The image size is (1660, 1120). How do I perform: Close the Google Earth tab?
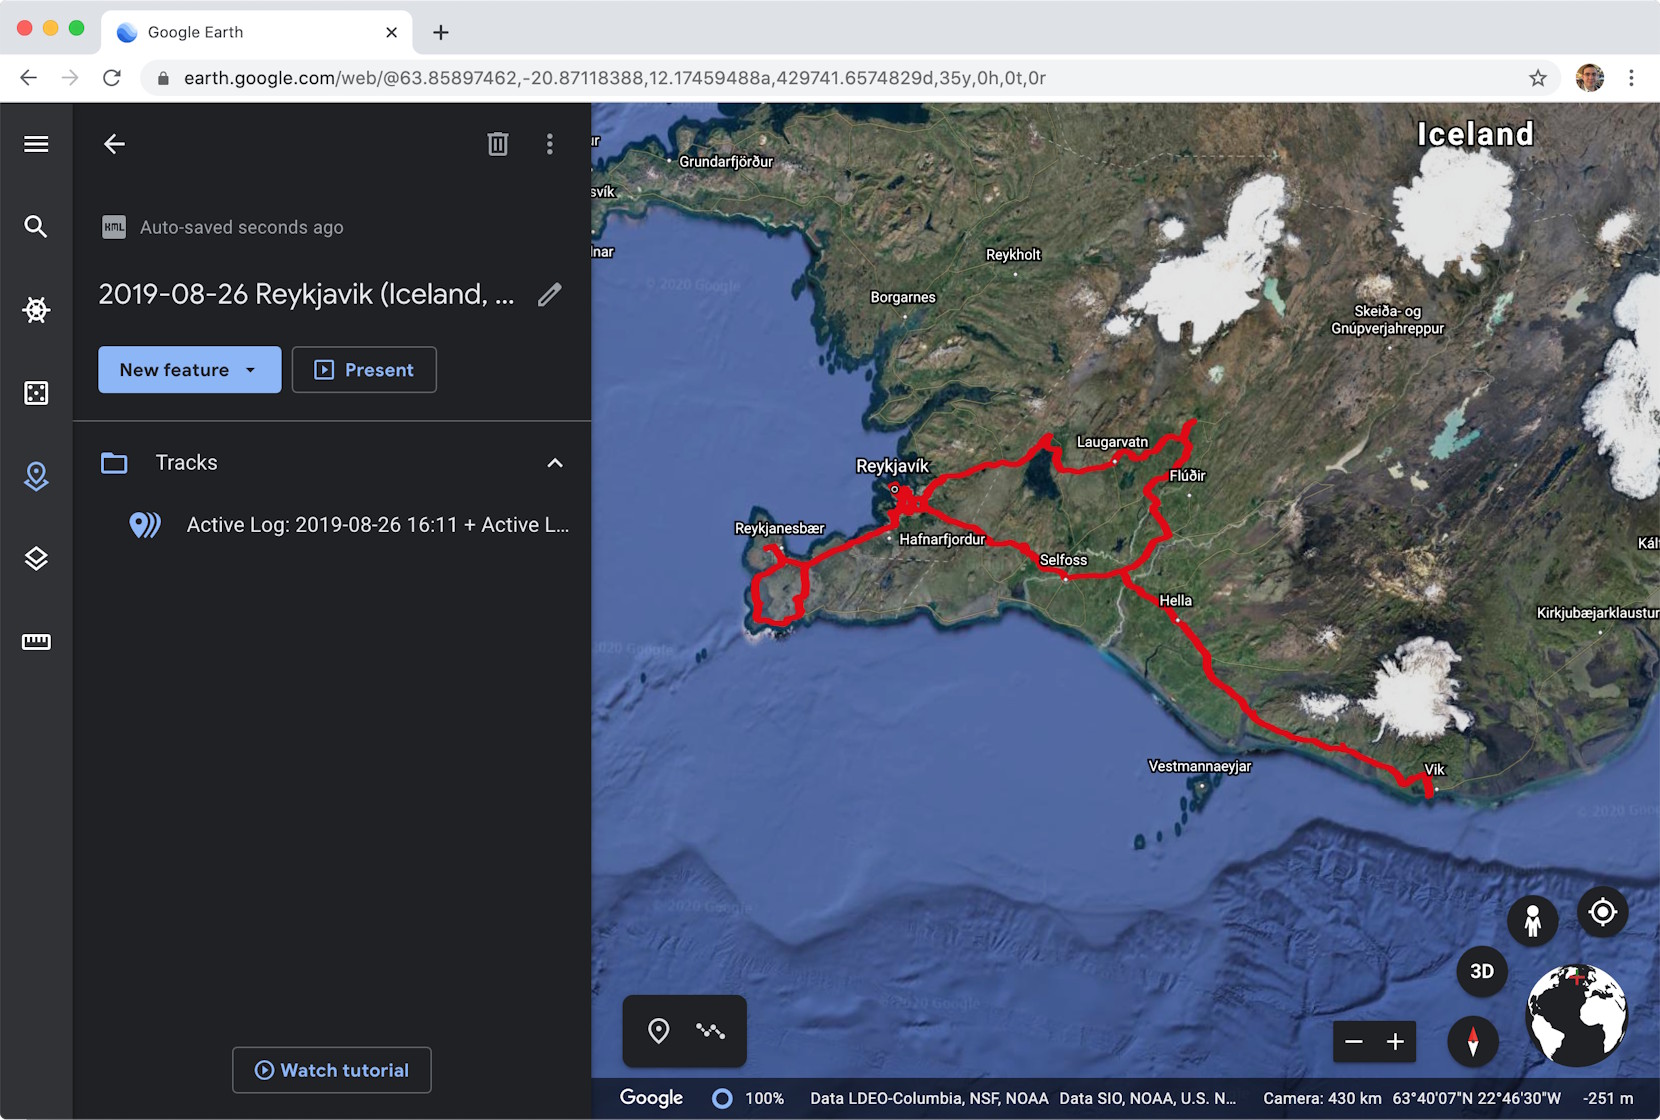pos(391,32)
